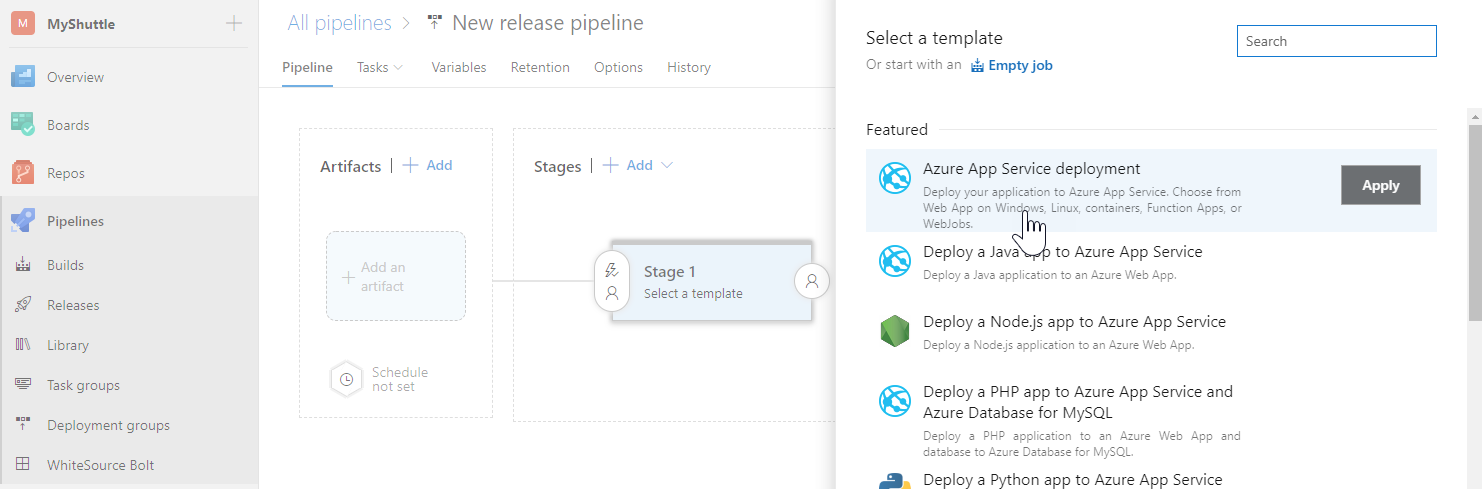
Task: Click the plus icon on artifact placeholder
Action: click(348, 277)
